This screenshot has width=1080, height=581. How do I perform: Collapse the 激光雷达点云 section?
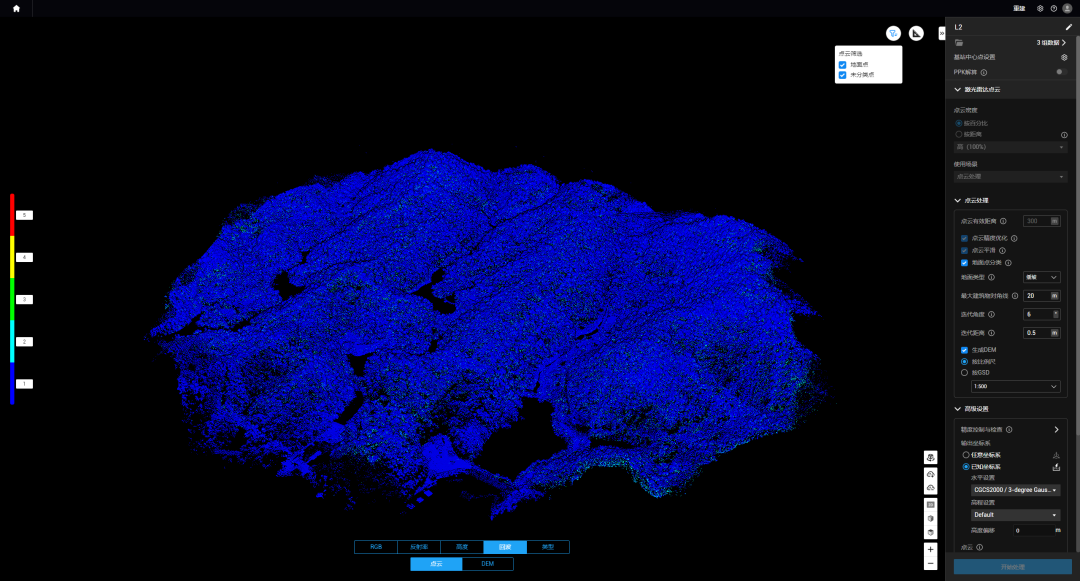click(957, 89)
